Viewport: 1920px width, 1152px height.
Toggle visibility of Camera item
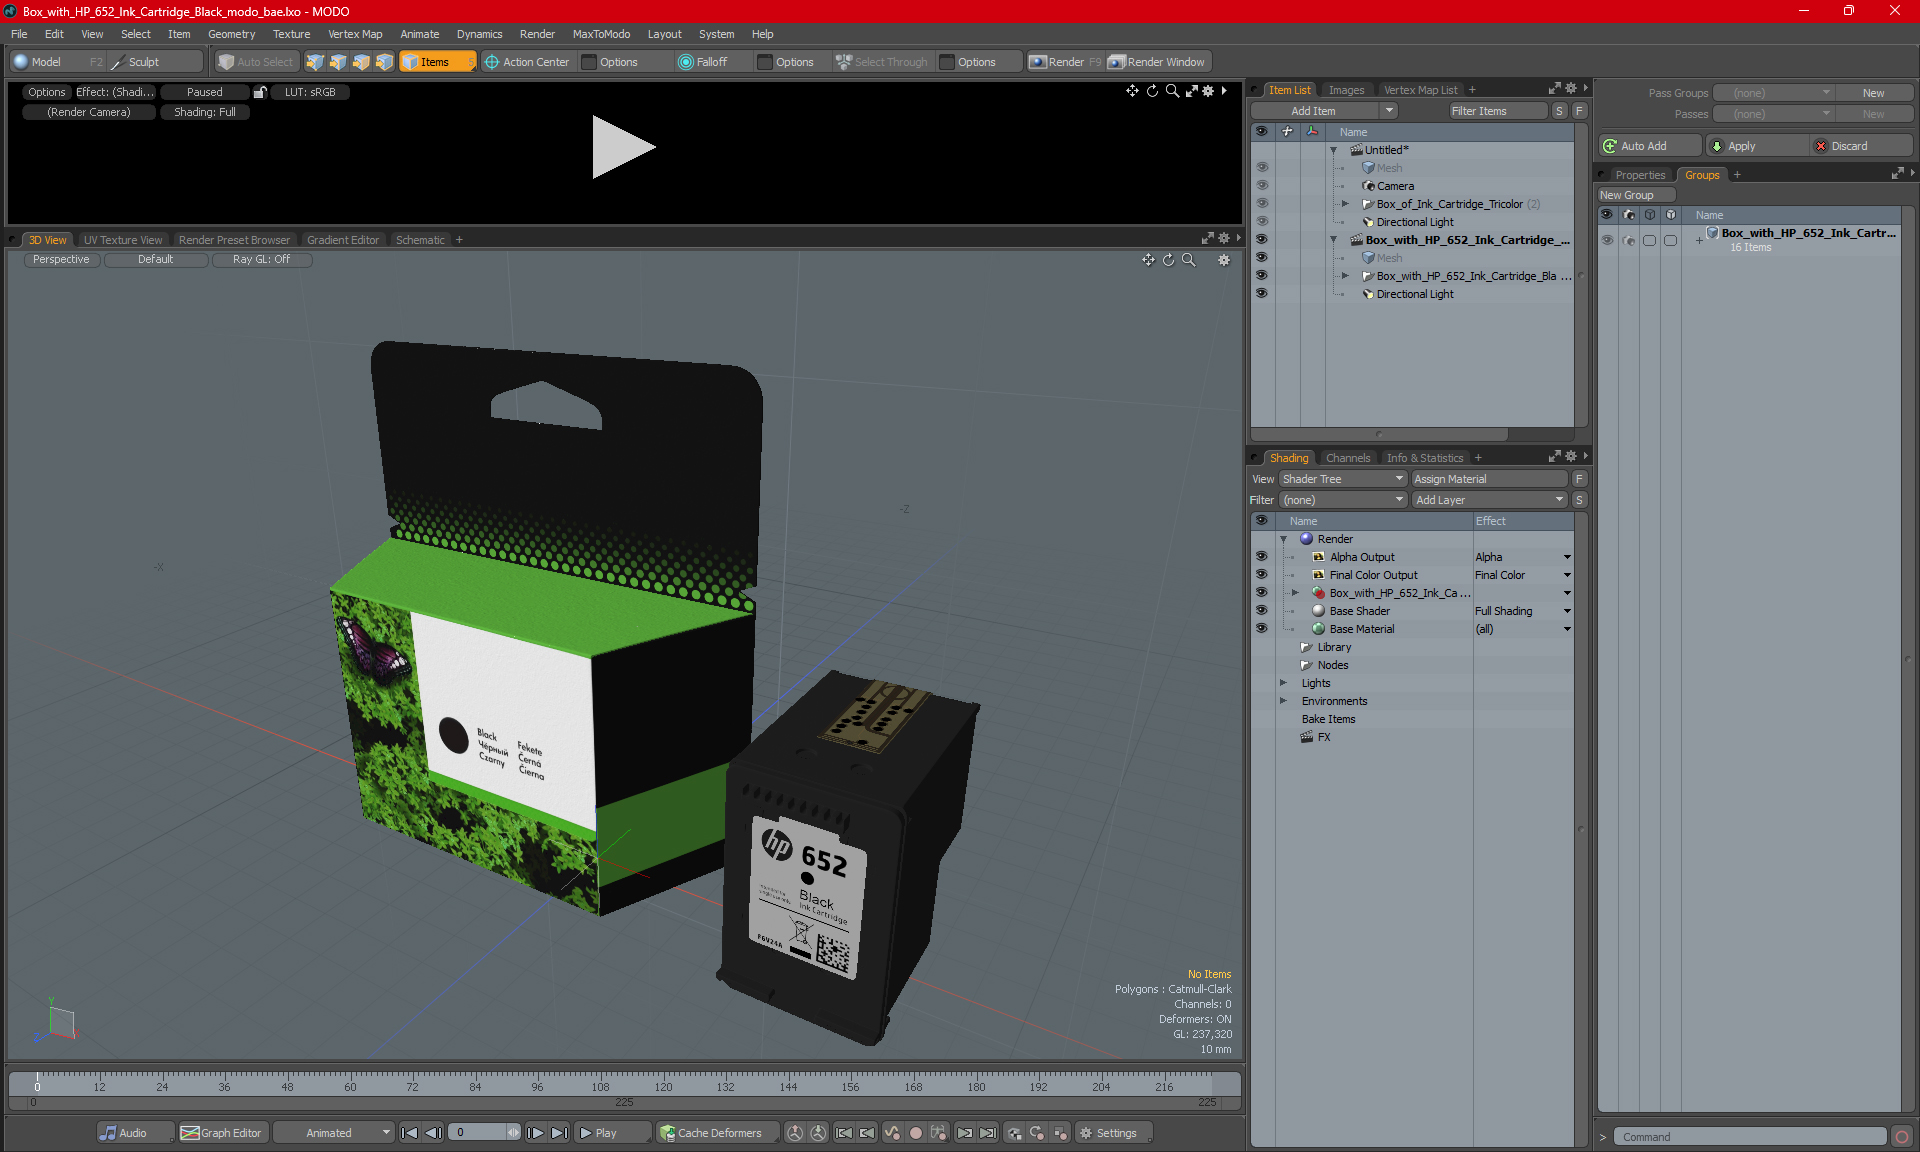1262,186
